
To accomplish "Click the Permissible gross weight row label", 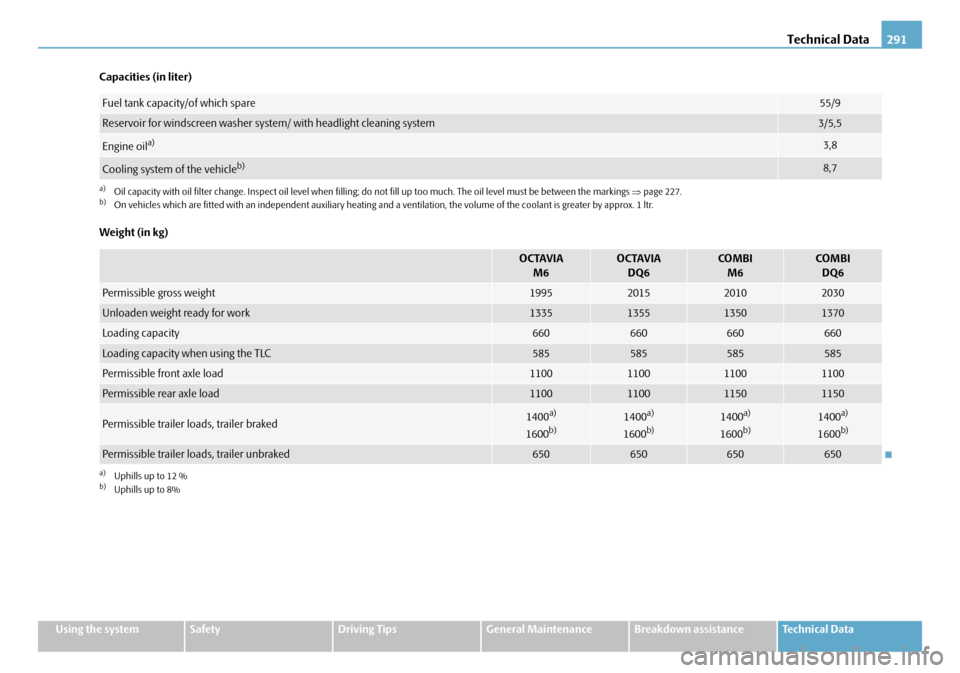I will (158, 293).
